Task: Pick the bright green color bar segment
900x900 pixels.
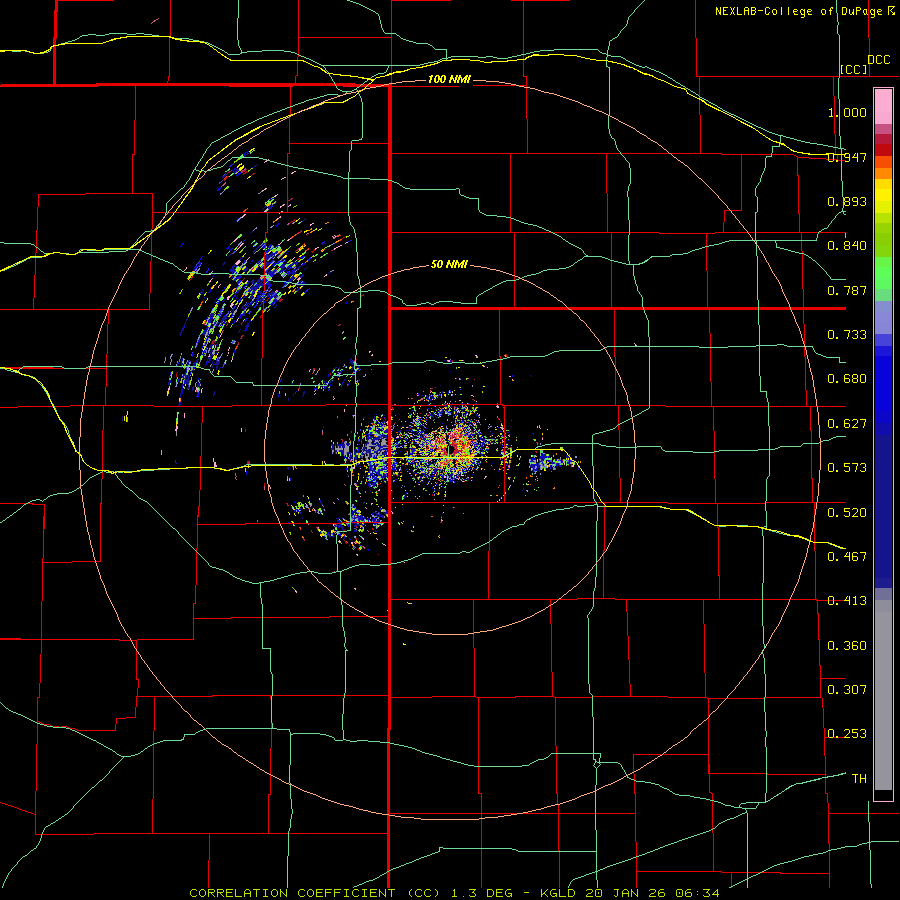Action: click(x=883, y=273)
